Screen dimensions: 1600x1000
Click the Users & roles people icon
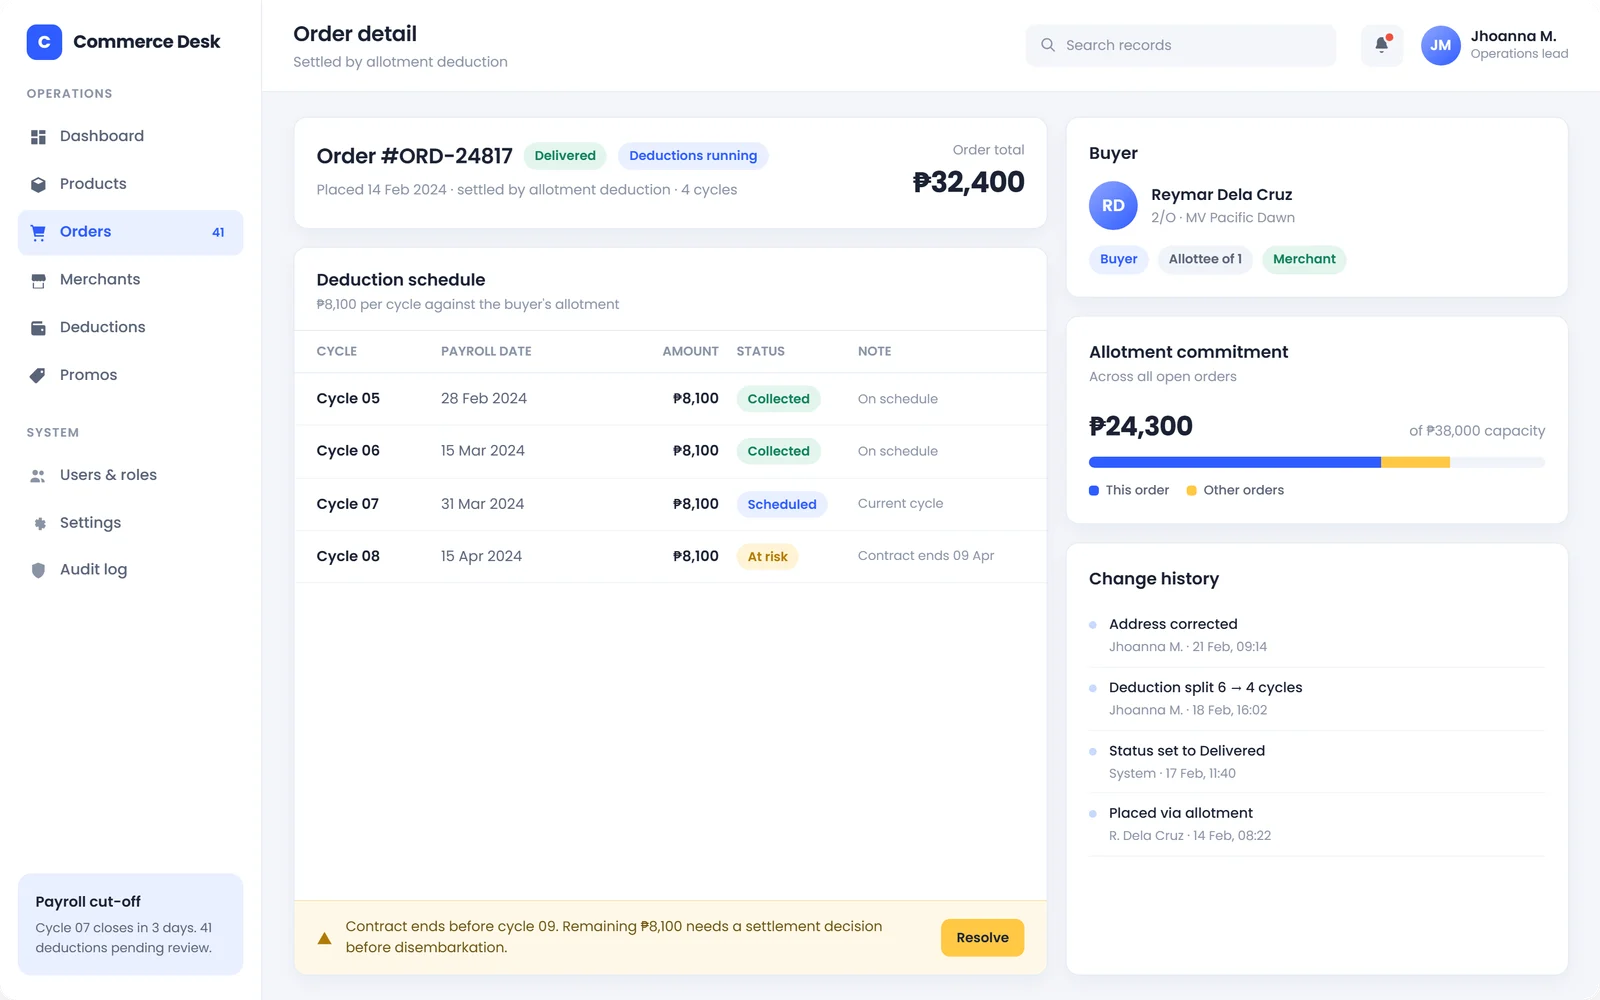[x=38, y=476]
